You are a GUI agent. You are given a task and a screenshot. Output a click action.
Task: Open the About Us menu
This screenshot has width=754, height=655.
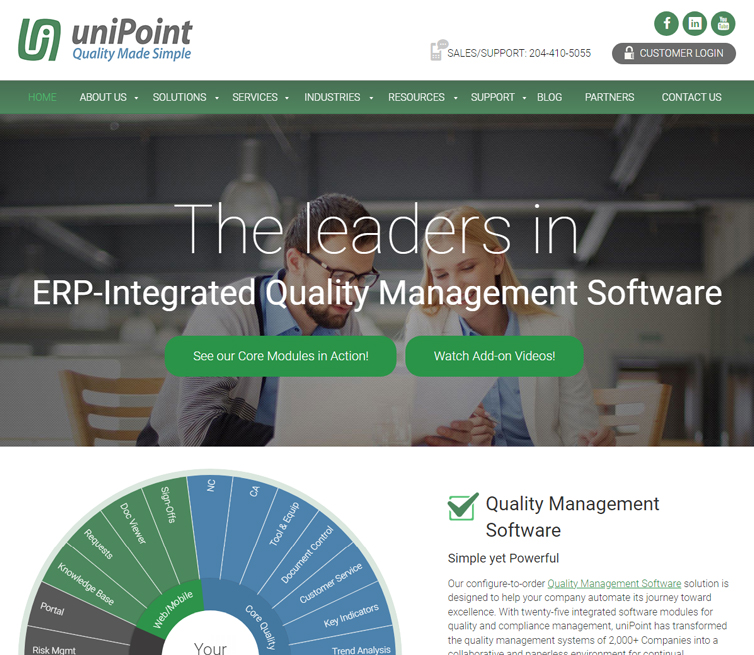[103, 97]
